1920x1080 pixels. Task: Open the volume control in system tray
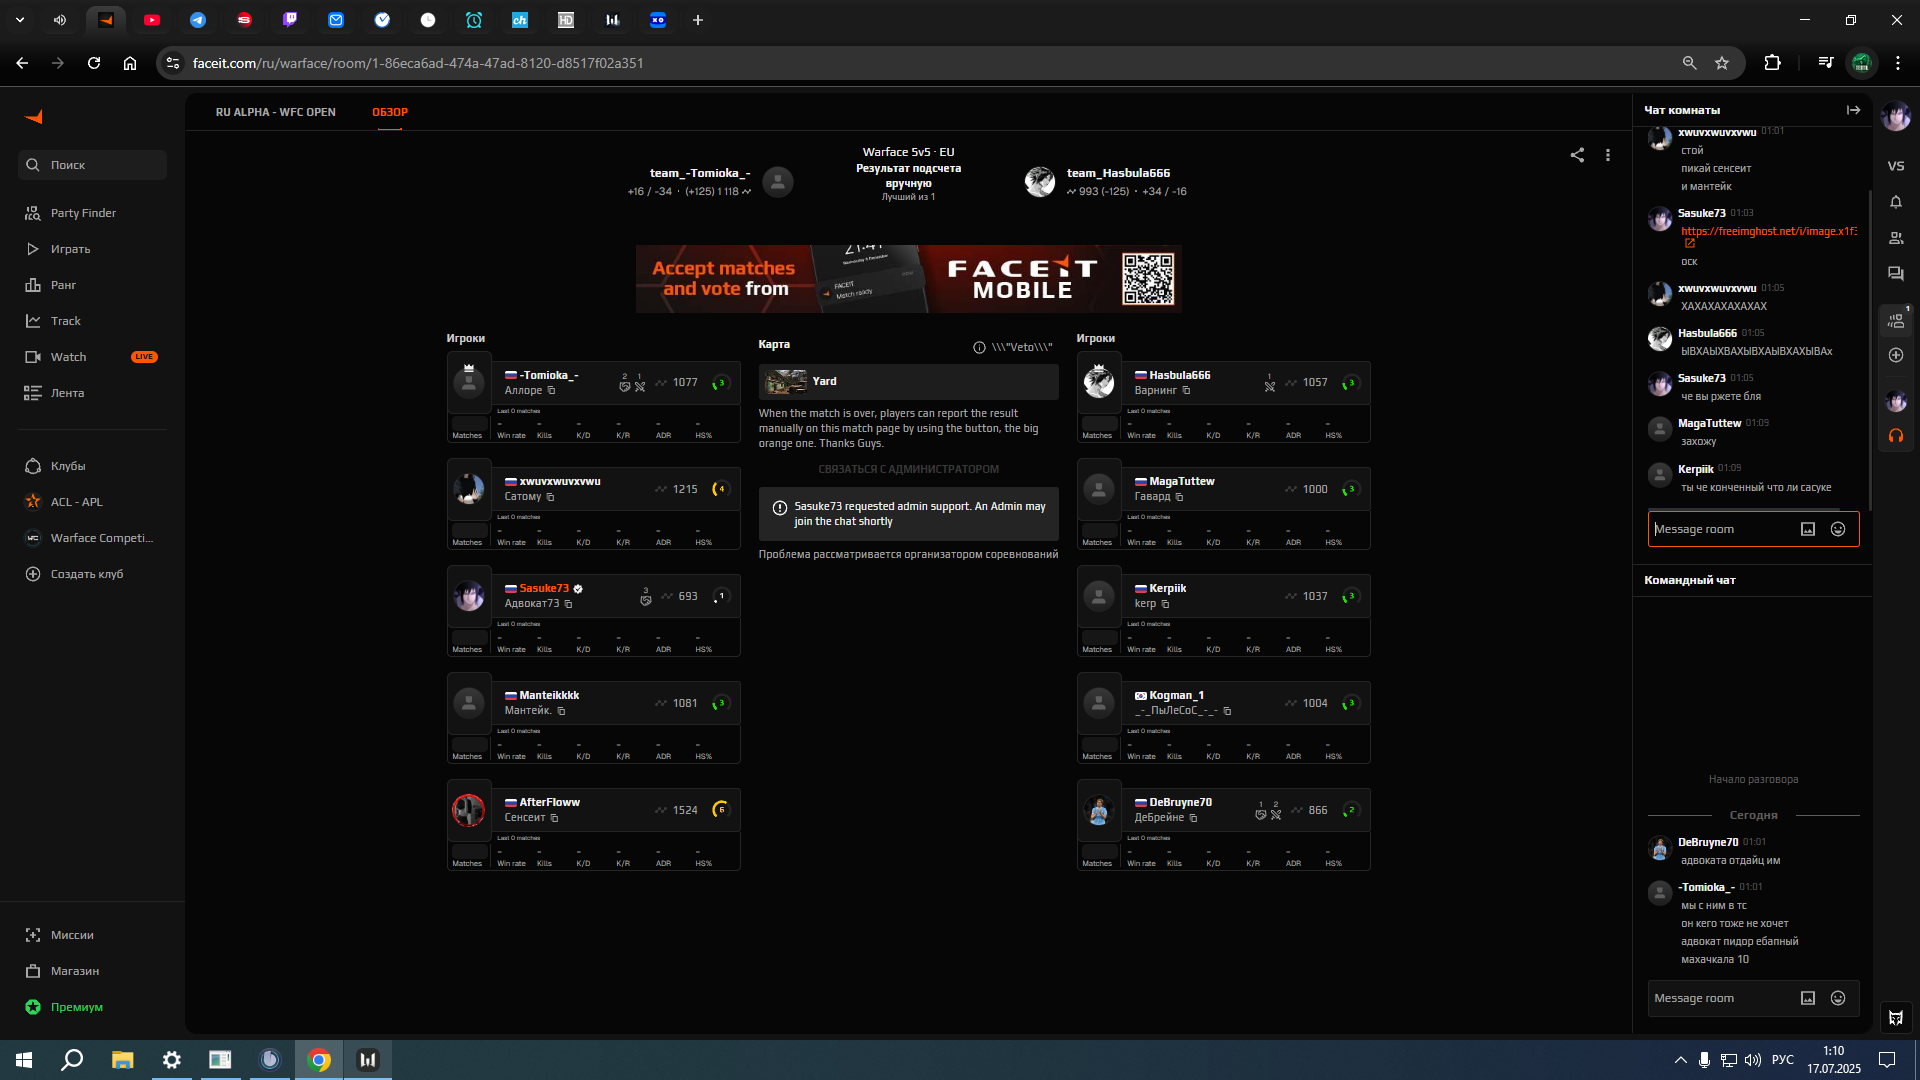[x=1753, y=1060]
